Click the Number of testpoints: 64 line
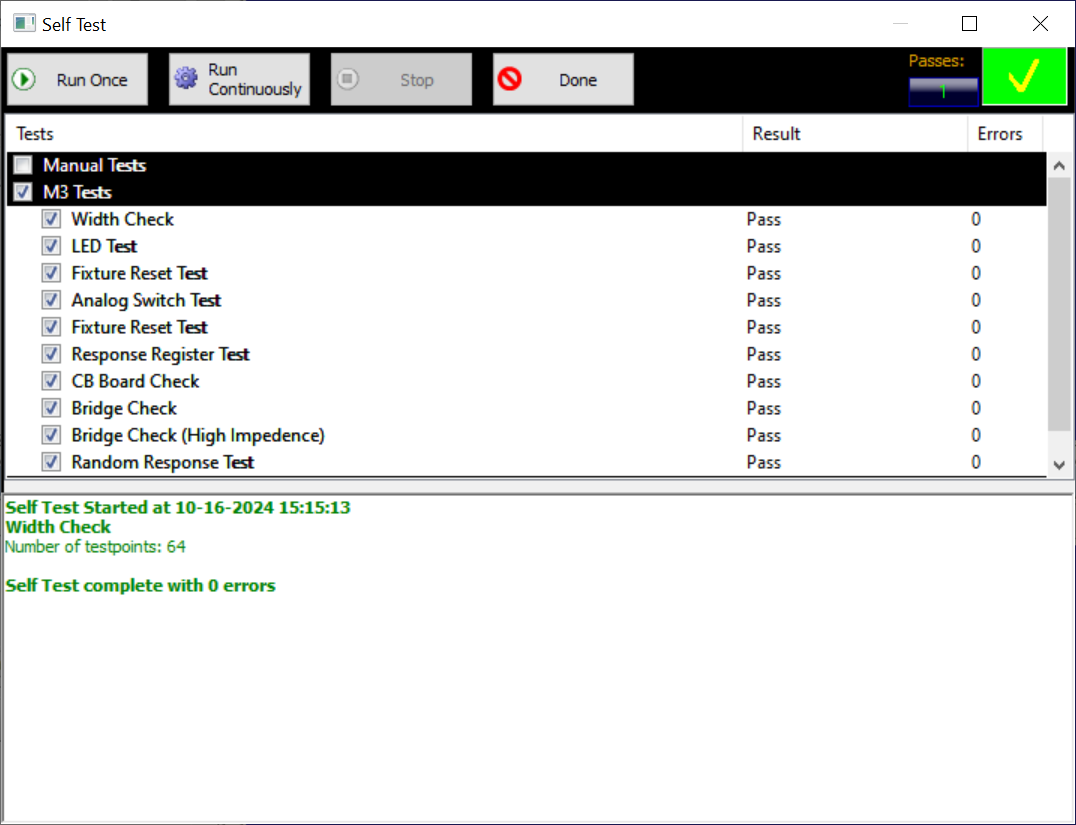Image resolution: width=1076 pixels, height=825 pixels. (x=95, y=546)
